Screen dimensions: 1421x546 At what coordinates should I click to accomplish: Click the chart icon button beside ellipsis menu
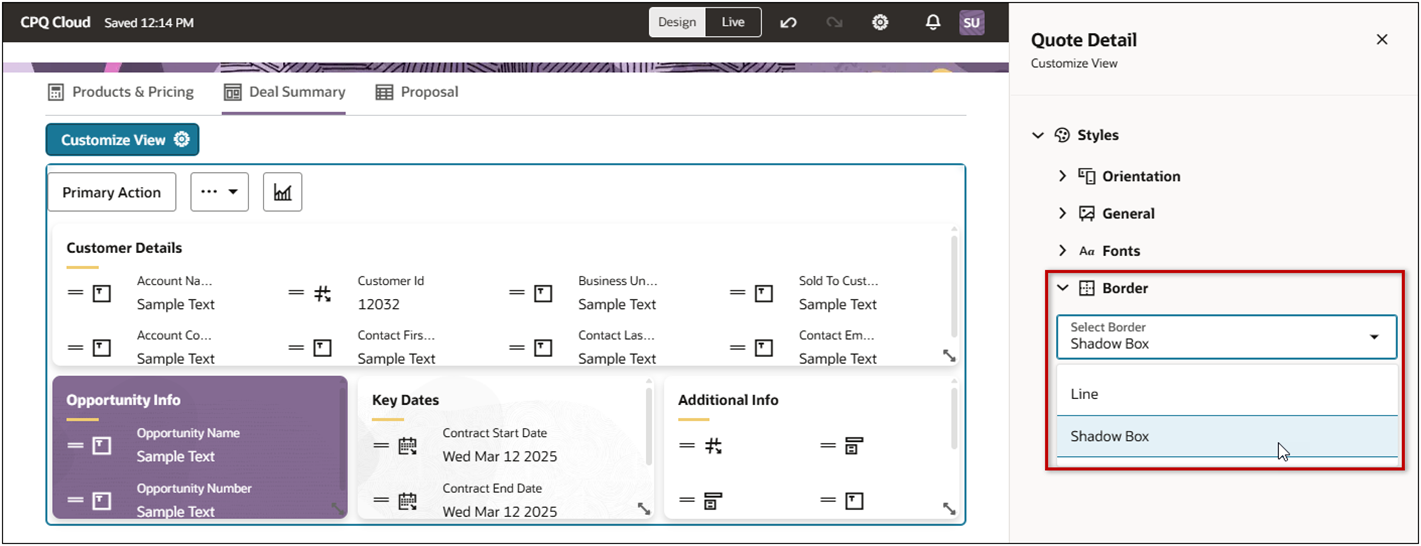283,192
